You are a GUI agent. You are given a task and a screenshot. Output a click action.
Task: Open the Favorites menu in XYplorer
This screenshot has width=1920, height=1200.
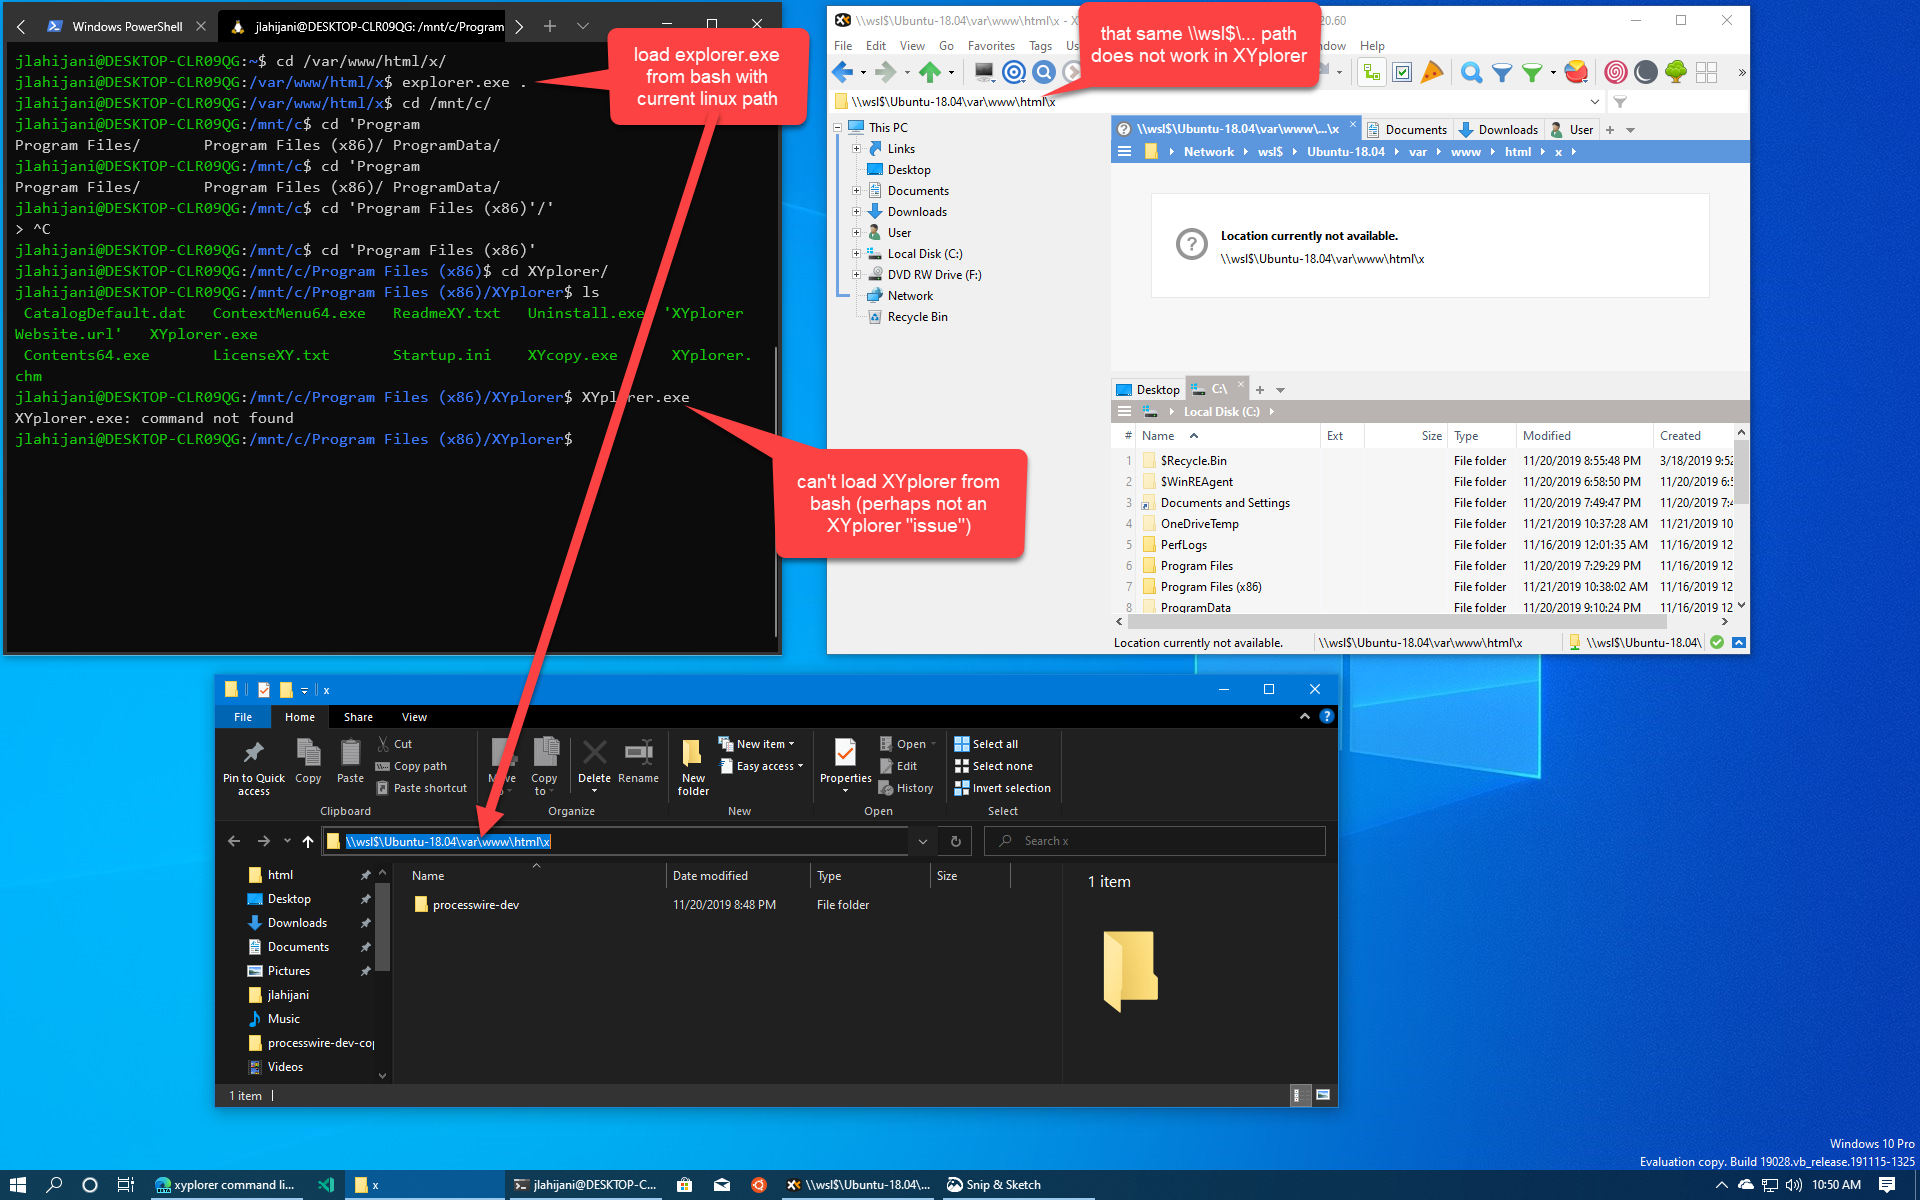(x=990, y=46)
